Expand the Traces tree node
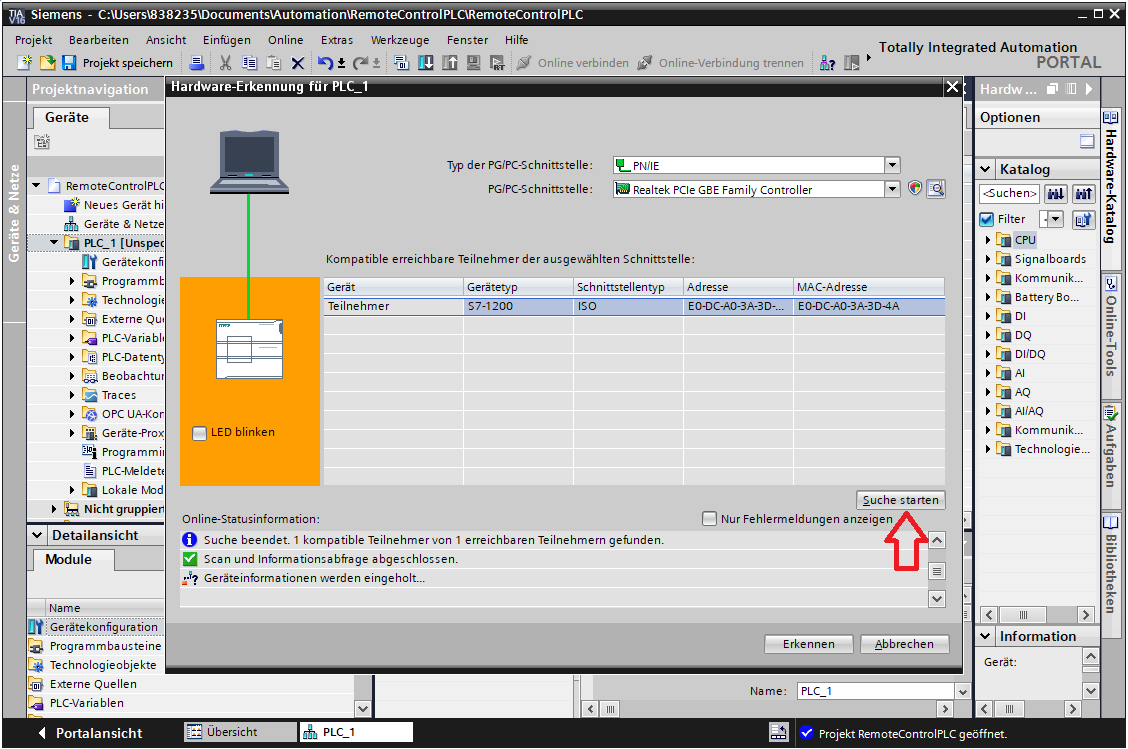The width and height of the screenshot is (1128, 749). click(x=72, y=395)
